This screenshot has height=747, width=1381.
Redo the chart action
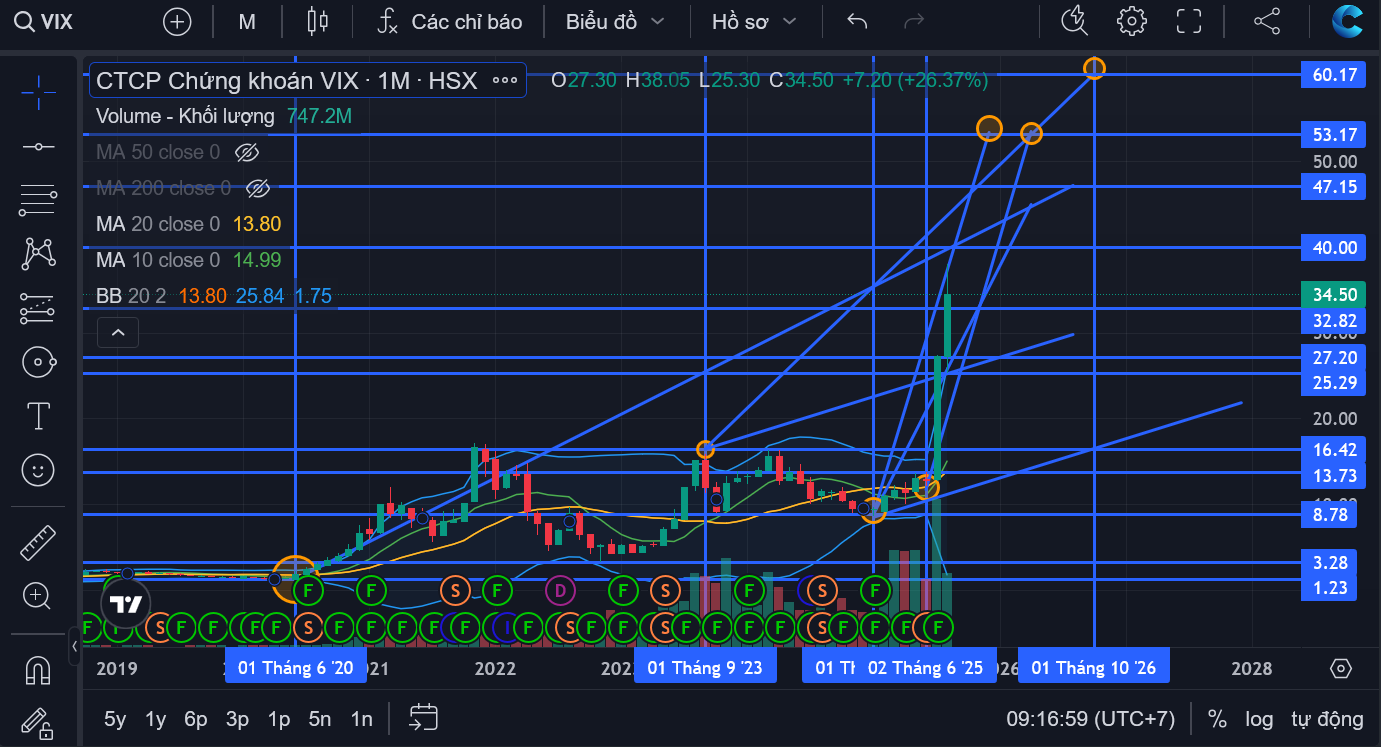click(914, 21)
